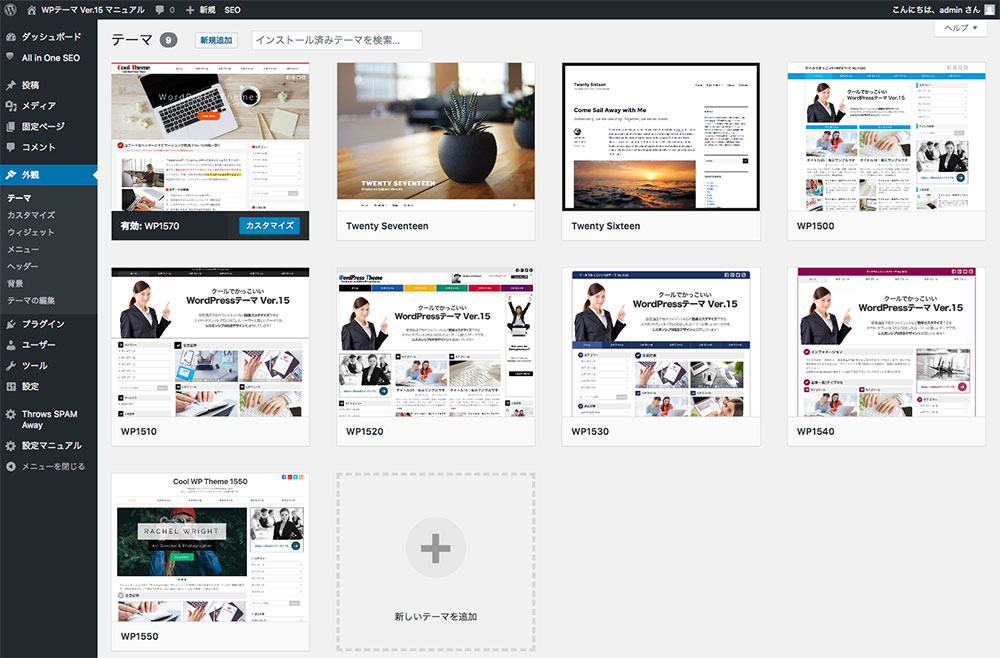Click the collapse arrow icon for メニューを閉じる
The width and height of the screenshot is (1000, 658).
point(11,466)
